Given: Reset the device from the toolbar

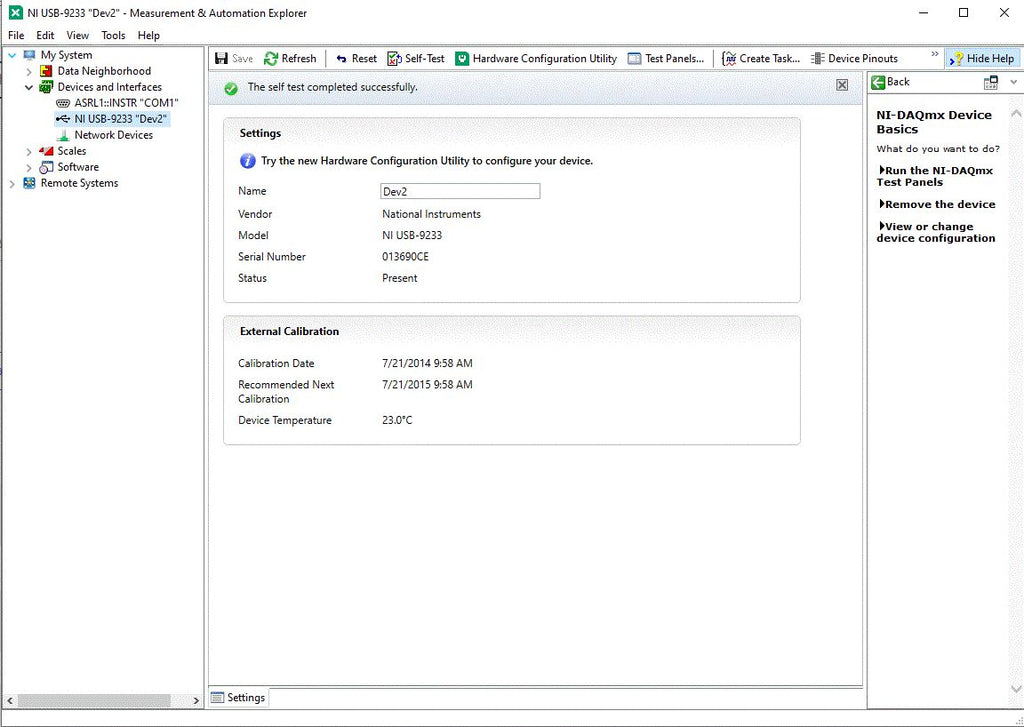Looking at the screenshot, I should click(356, 59).
